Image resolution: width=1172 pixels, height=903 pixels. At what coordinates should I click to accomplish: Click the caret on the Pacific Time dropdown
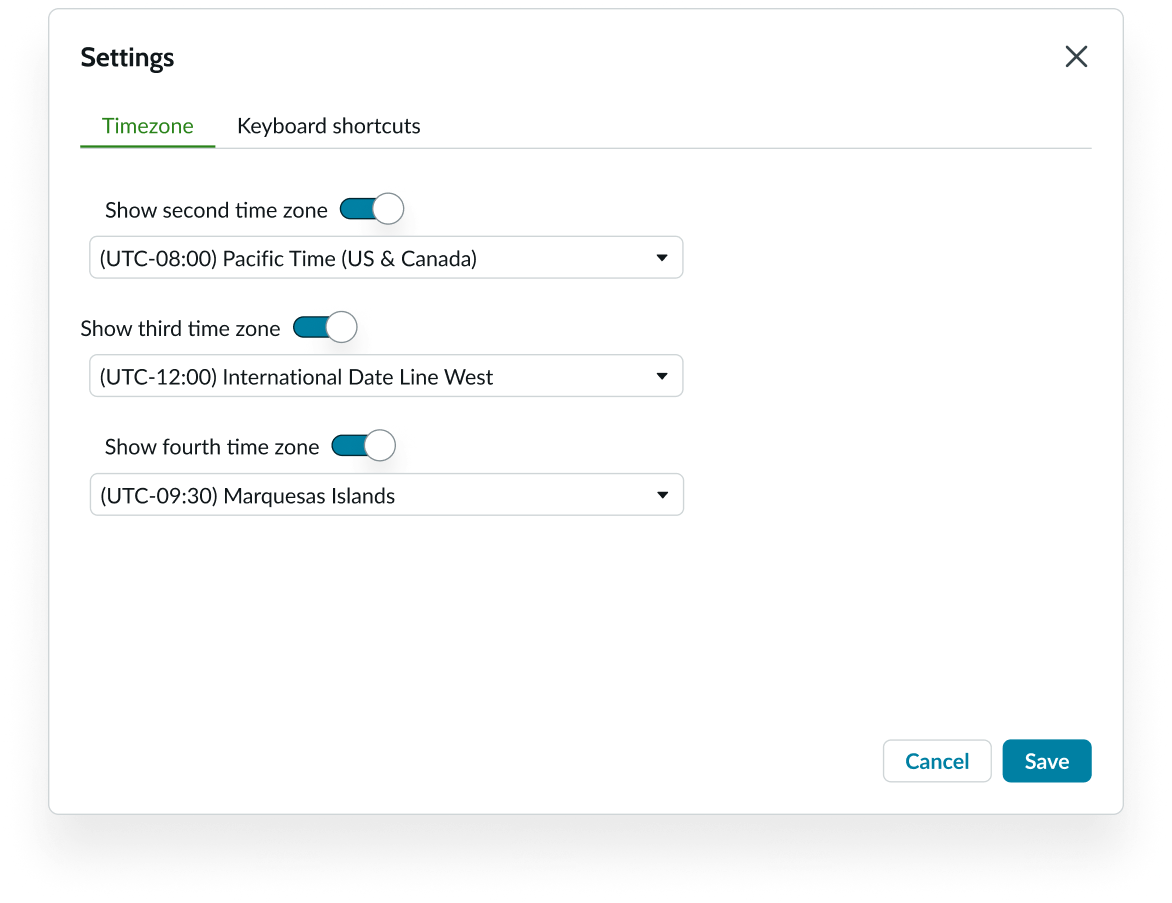coord(662,257)
